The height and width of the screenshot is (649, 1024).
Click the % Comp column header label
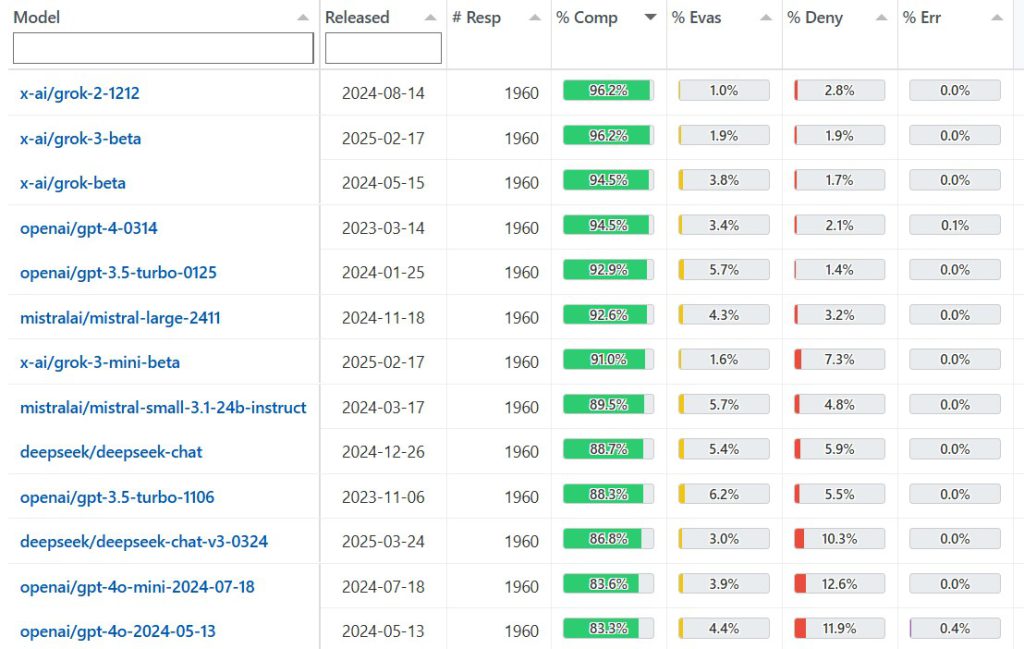[587, 18]
